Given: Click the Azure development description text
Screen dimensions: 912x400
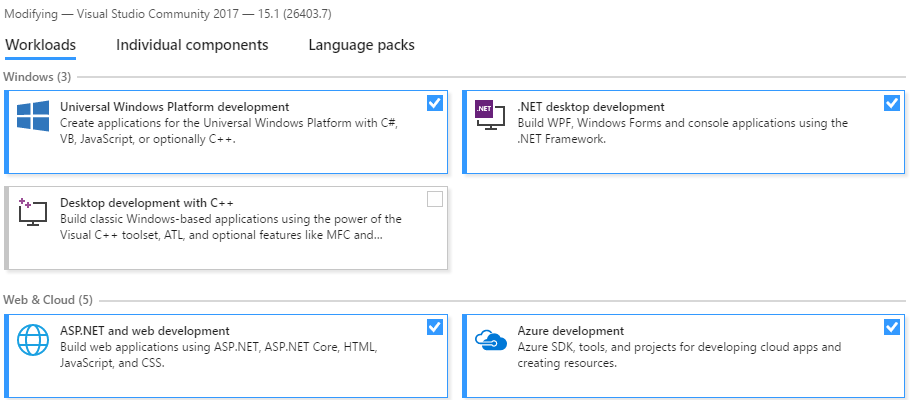Looking at the screenshot, I should coord(679,355).
